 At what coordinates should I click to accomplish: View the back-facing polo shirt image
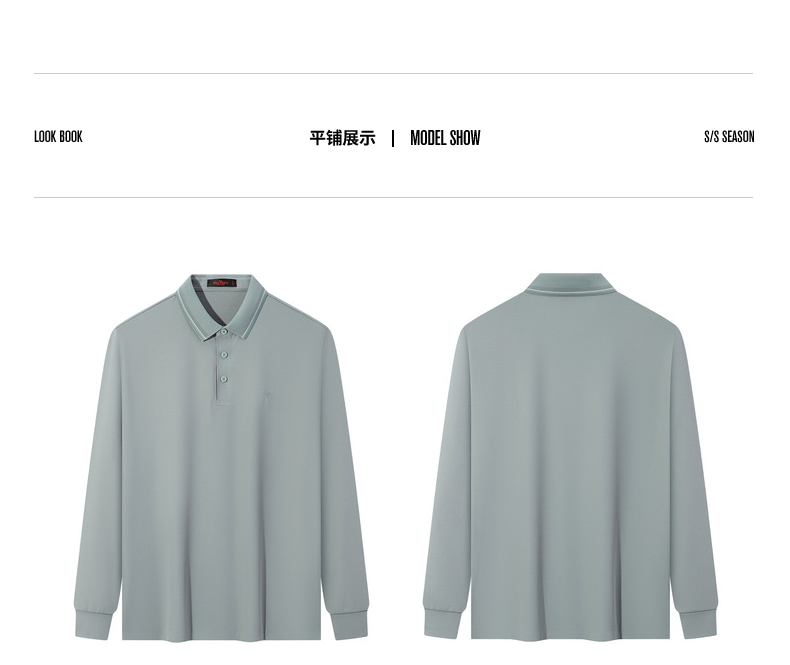[x=570, y=457]
